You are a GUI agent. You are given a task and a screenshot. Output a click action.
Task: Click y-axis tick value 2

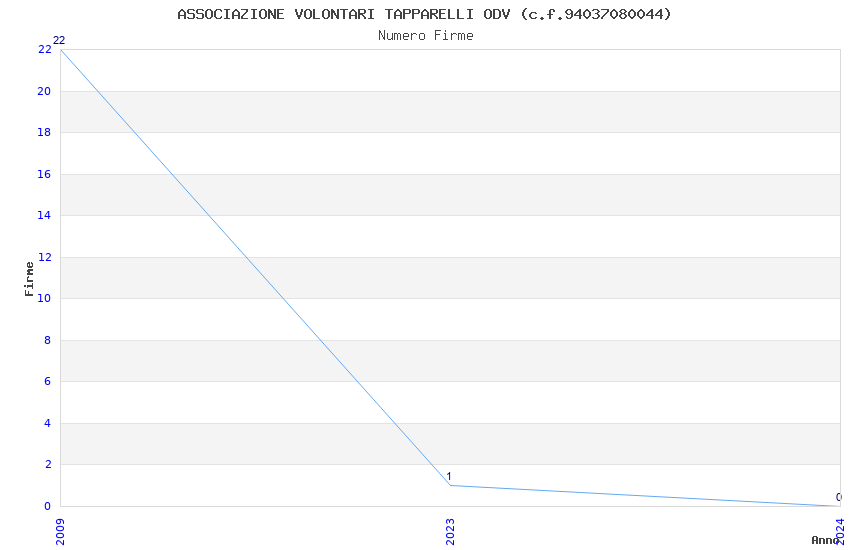pyautogui.click(x=47, y=464)
